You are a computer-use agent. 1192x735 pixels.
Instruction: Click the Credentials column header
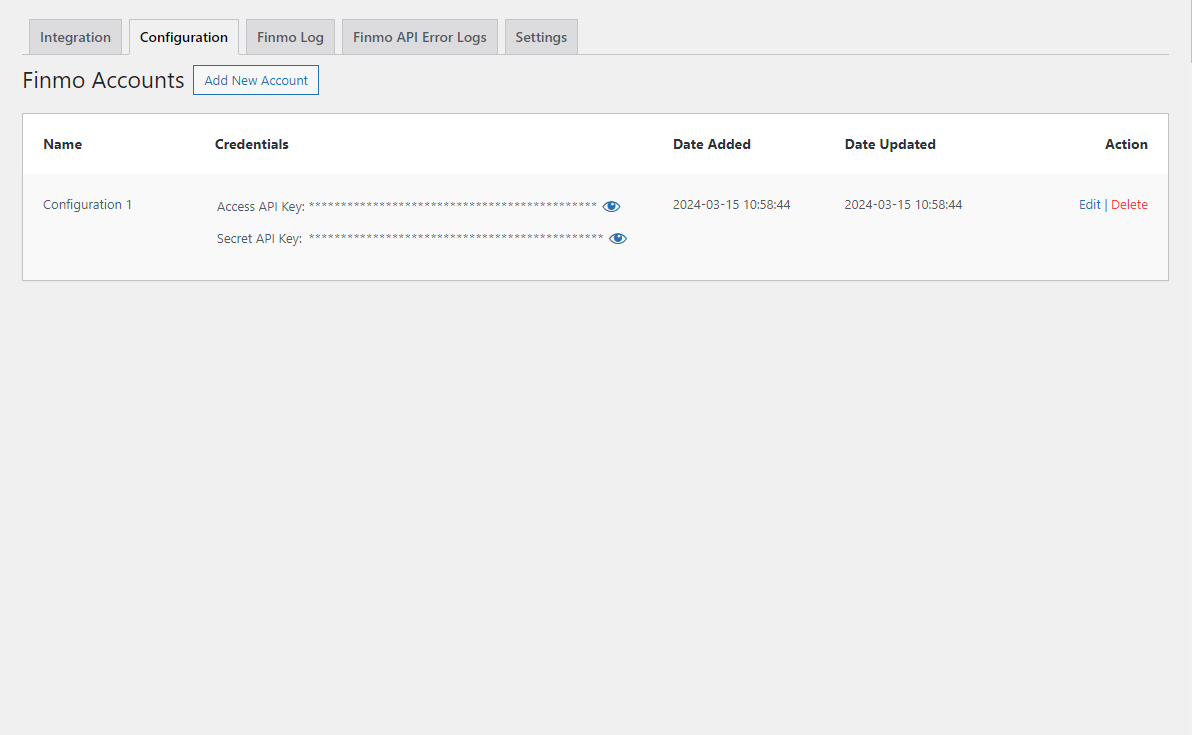click(x=252, y=144)
